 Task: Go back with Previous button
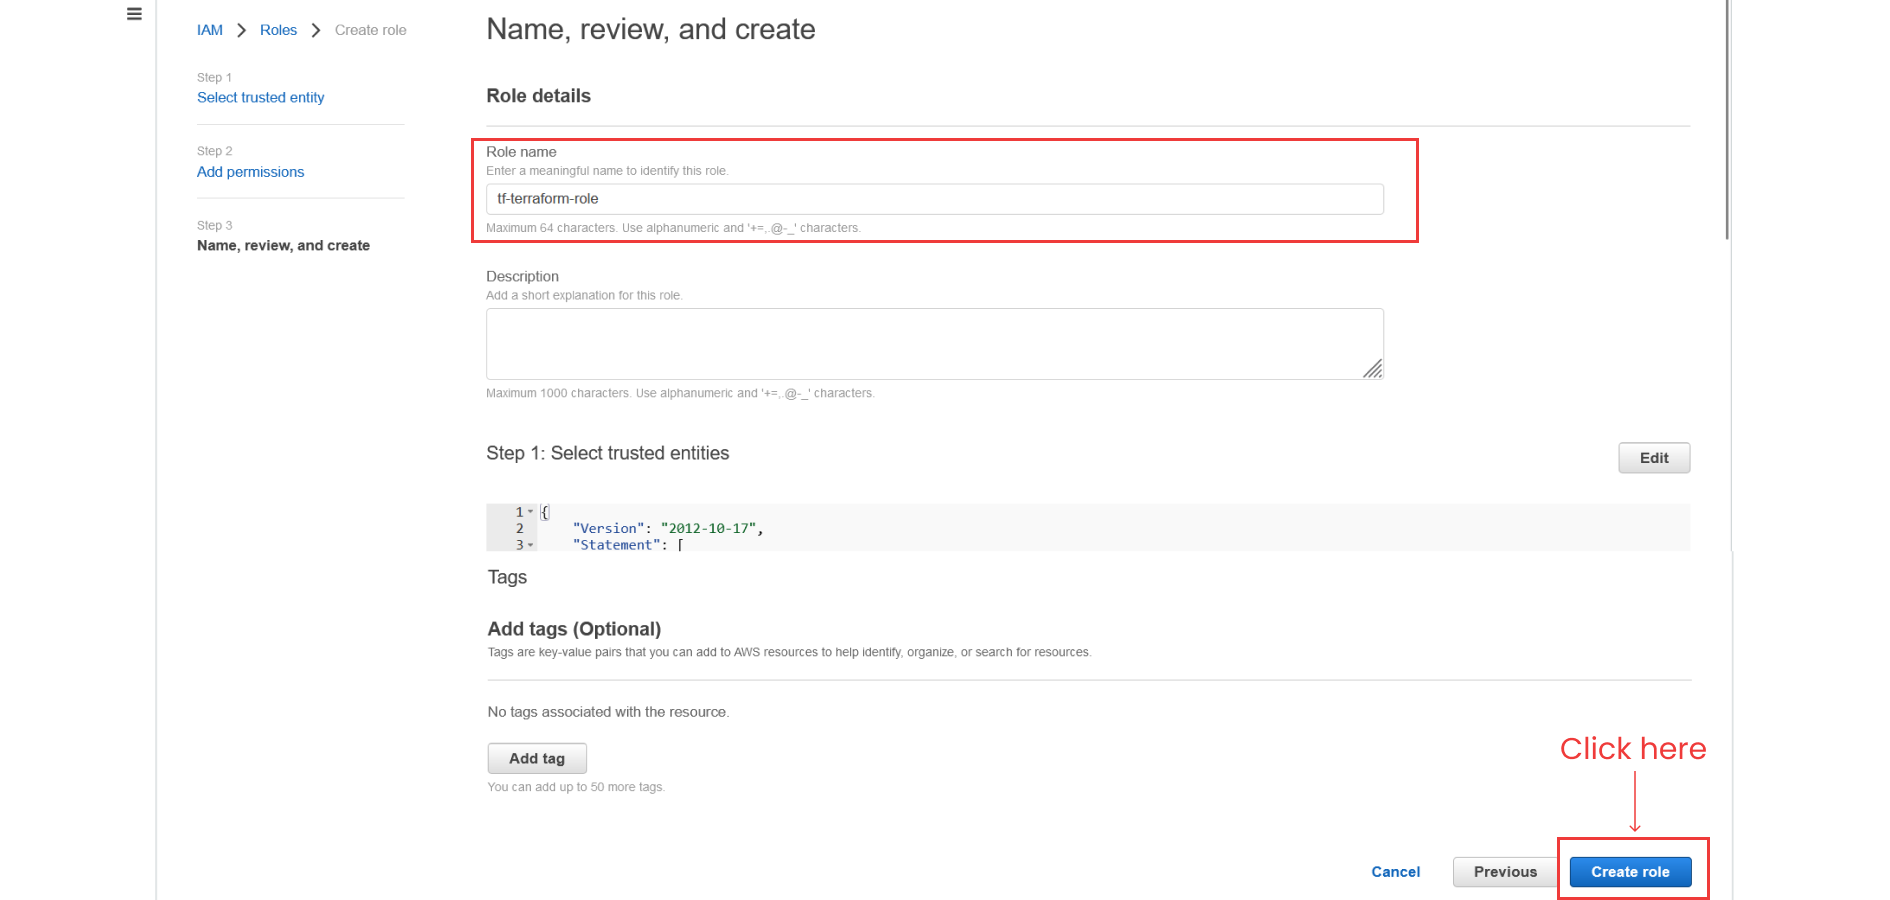pyautogui.click(x=1505, y=872)
